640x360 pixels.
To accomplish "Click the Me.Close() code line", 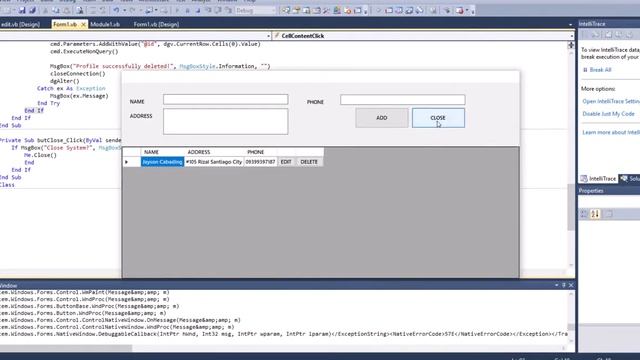I will (x=40, y=155).
